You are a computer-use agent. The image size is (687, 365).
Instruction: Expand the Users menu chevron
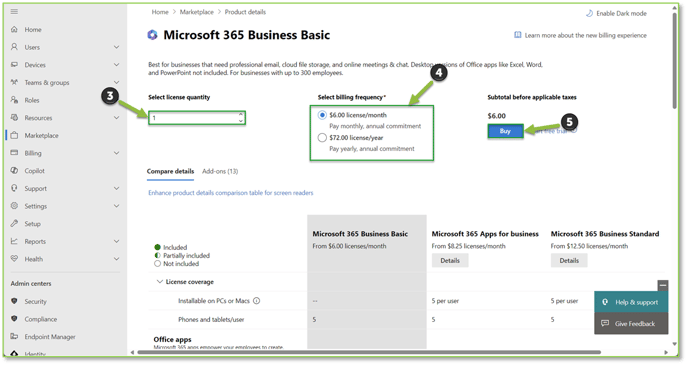[x=116, y=47]
